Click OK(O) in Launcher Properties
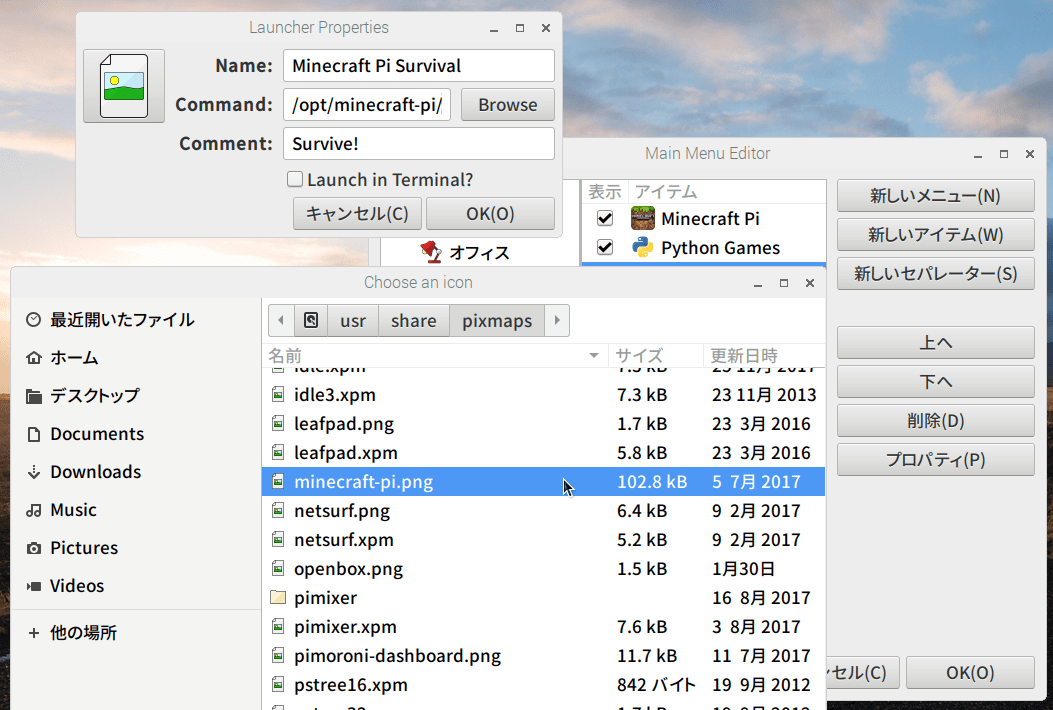Image resolution: width=1053 pixels, height=710 pixels. click(490, 214)
